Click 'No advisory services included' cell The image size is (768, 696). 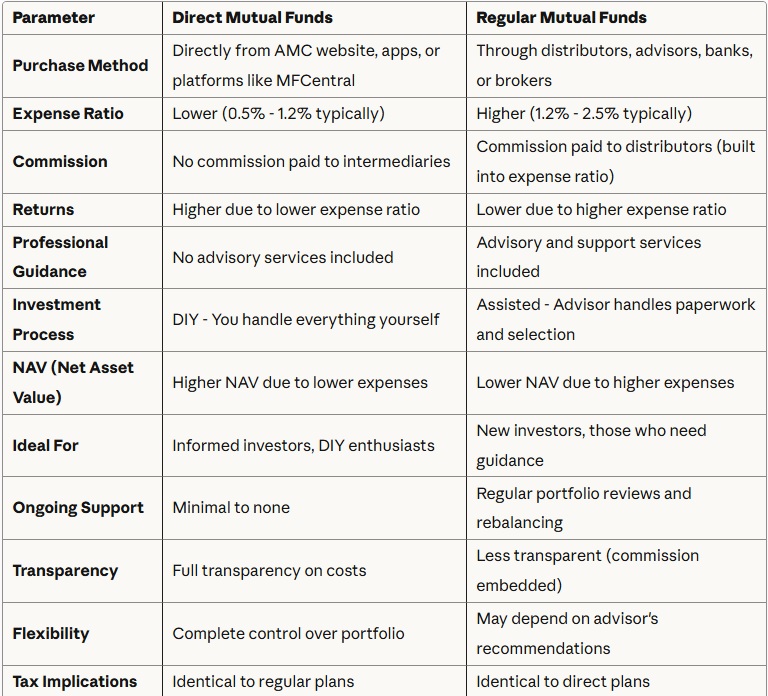click(283, 257)
